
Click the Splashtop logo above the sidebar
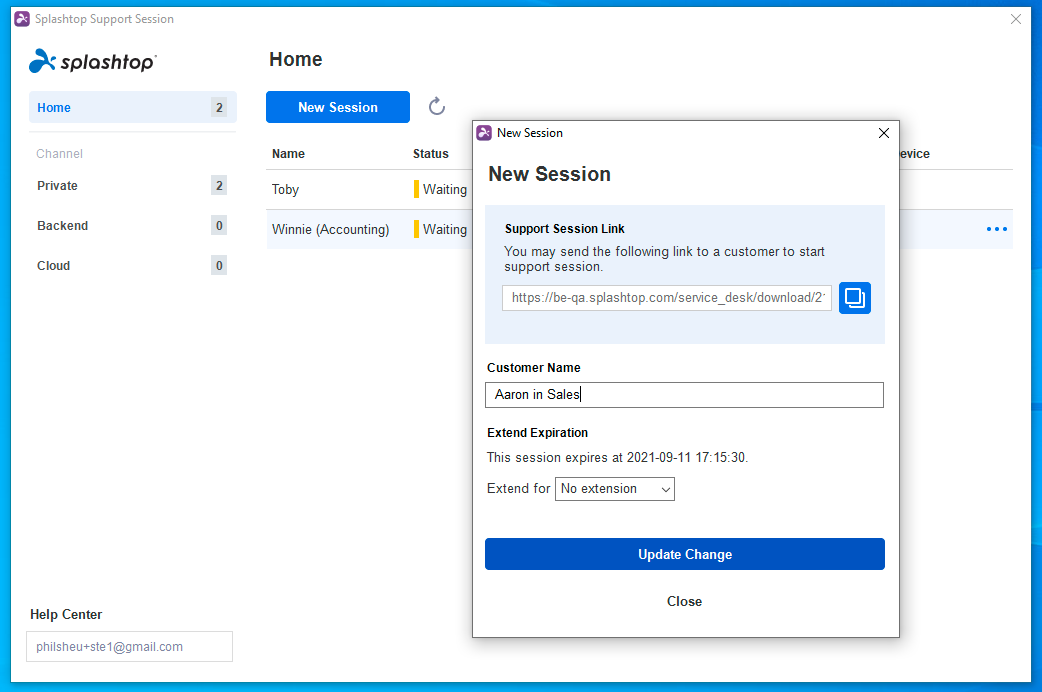92,61
